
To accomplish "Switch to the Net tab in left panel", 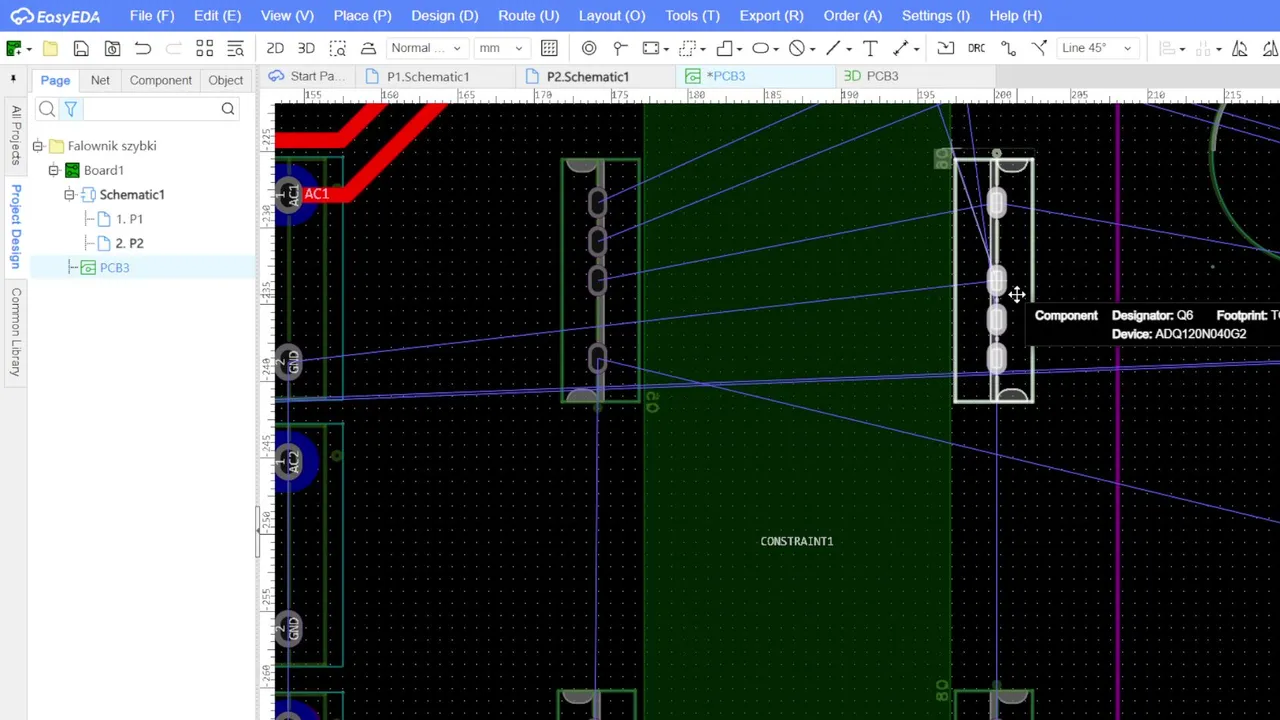I will tap(100, 80).
